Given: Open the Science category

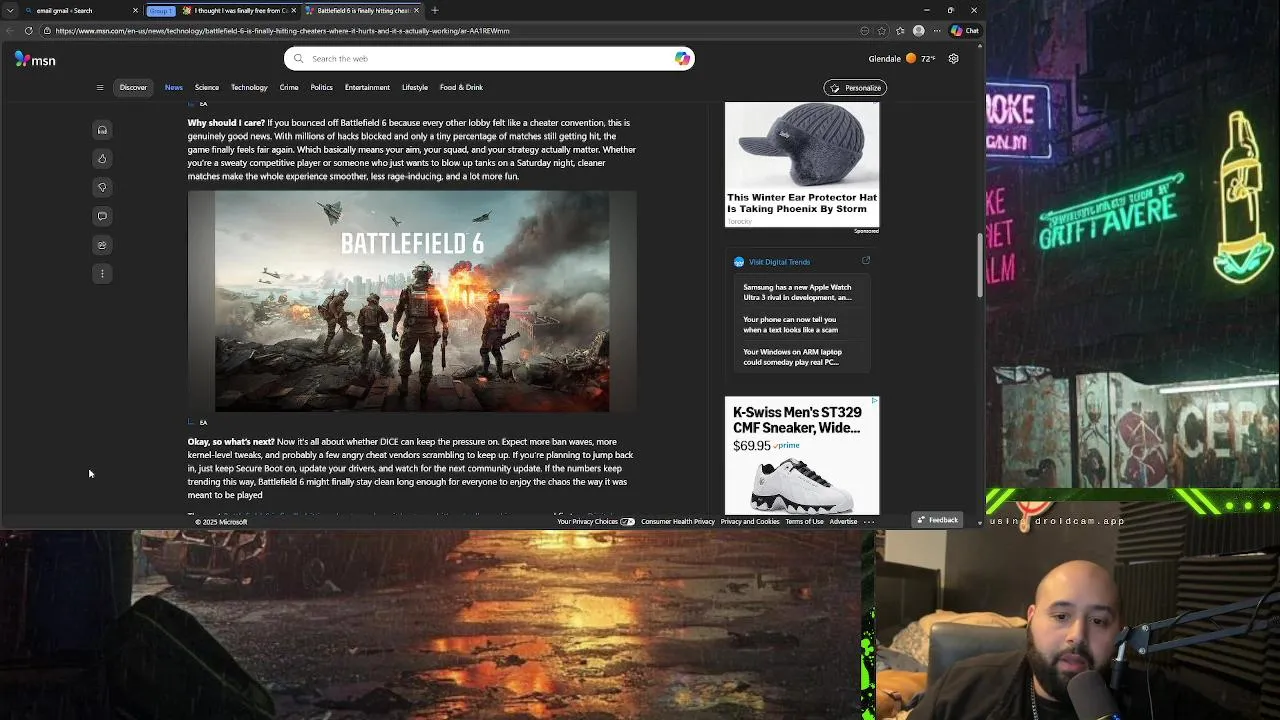Looking at the screenshot, I should tap(207, 88).
